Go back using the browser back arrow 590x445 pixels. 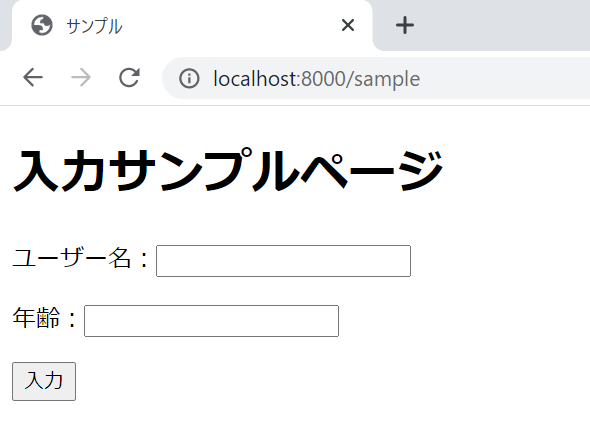(x=33, y=78)
